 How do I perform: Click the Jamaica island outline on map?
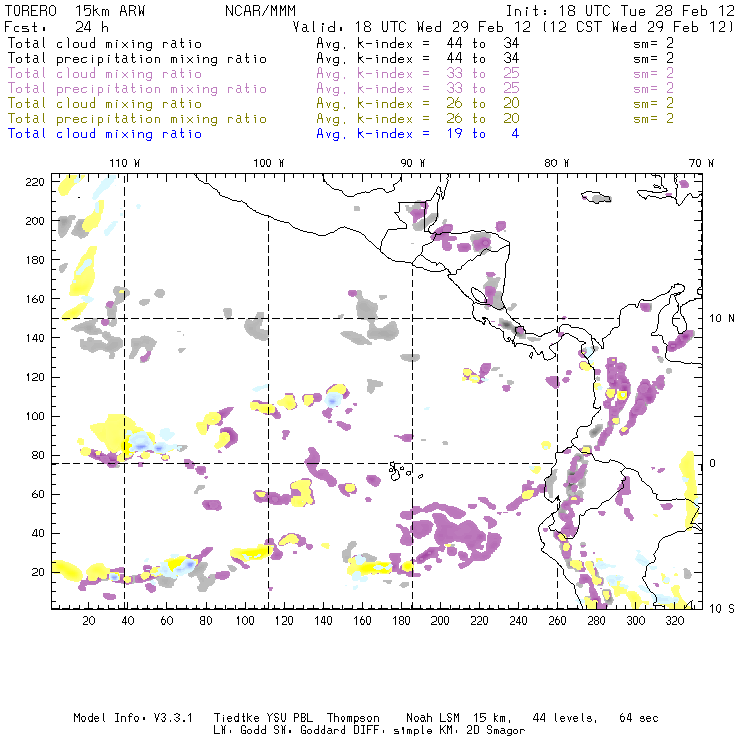tap(596, 197)
